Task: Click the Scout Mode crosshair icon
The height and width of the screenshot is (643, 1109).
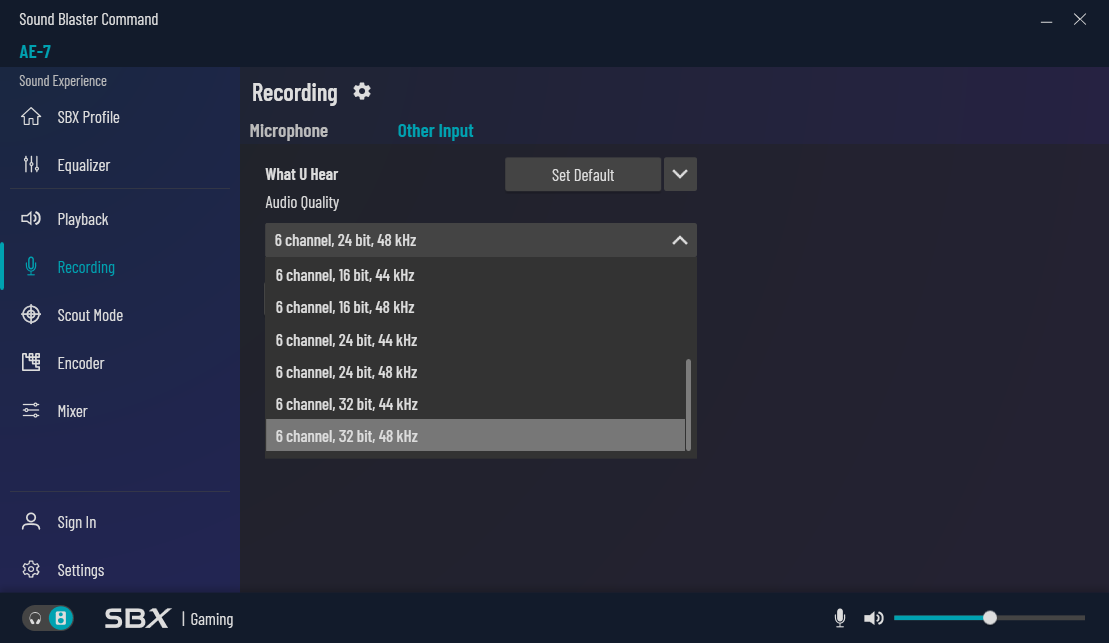Action: 31,315
